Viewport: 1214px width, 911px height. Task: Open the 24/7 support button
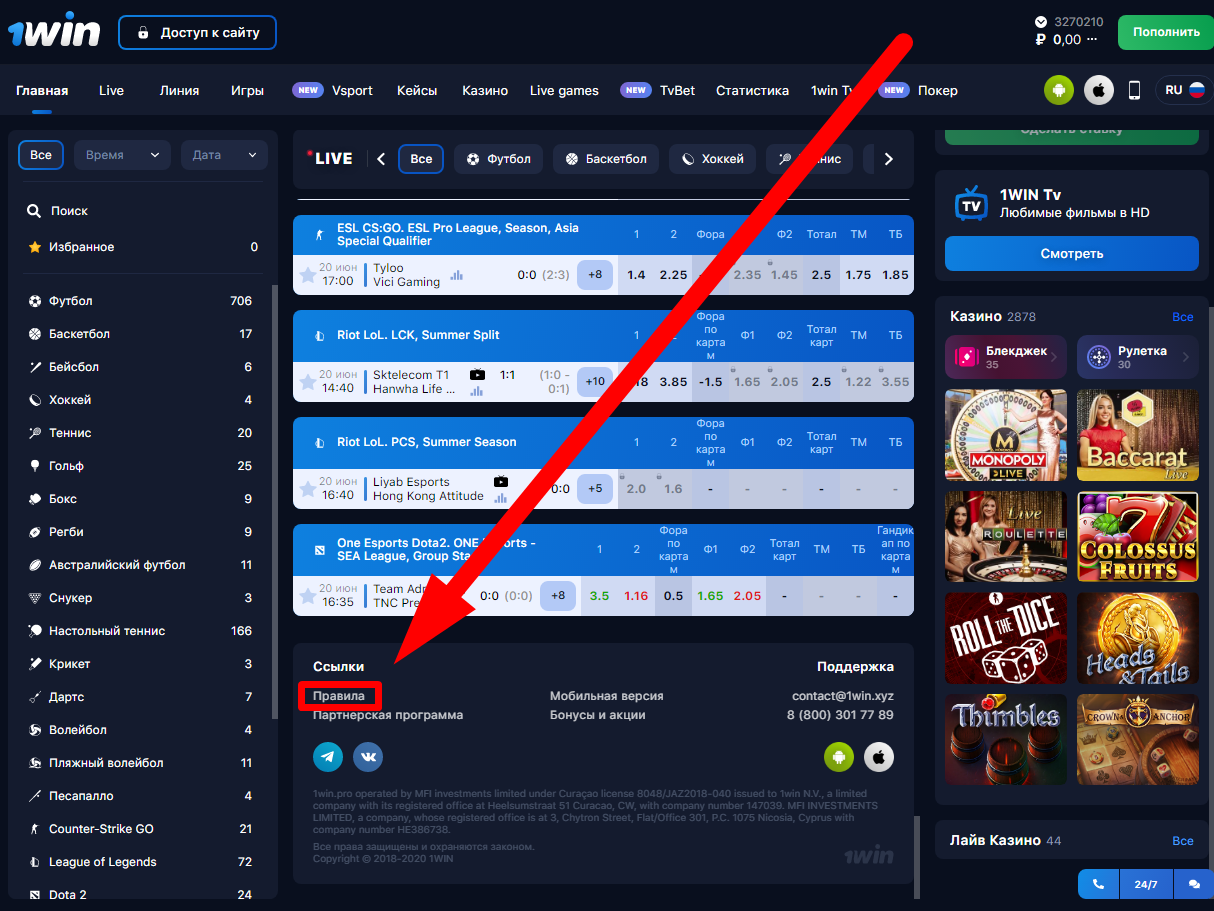pyautogui.click(x=1146, y=885)
